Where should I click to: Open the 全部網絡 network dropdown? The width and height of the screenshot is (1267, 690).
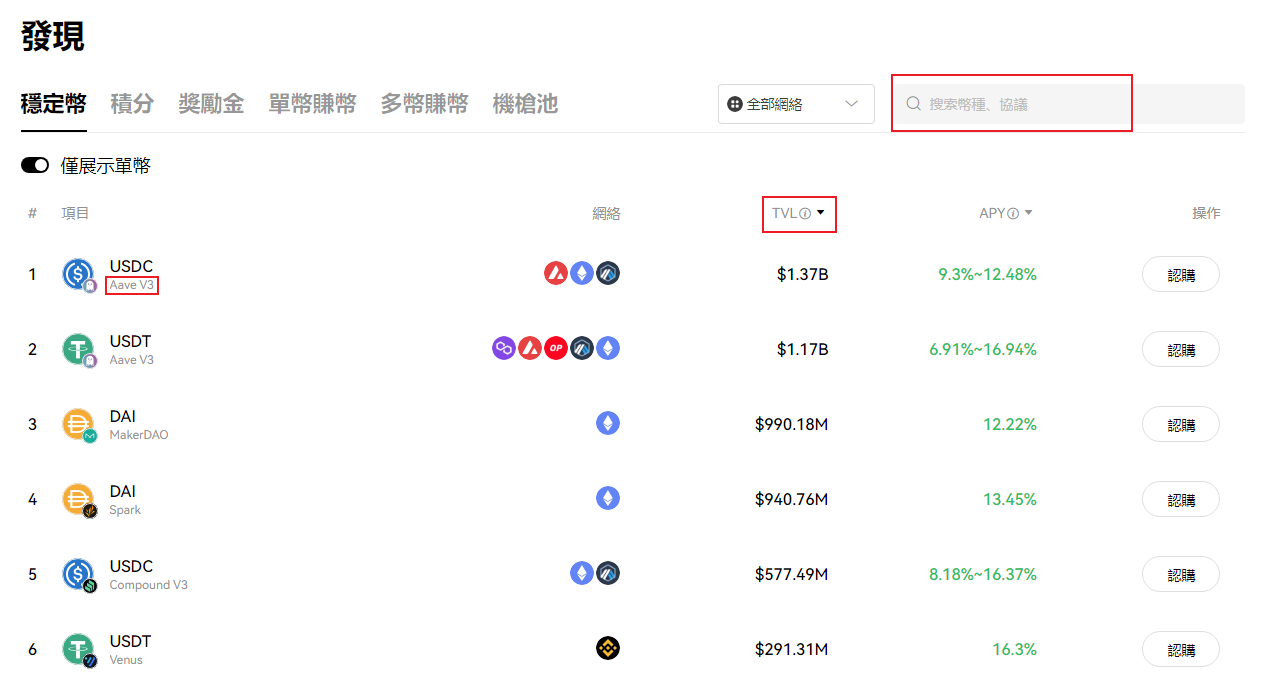pyautogui.click(x=796, y=104)
